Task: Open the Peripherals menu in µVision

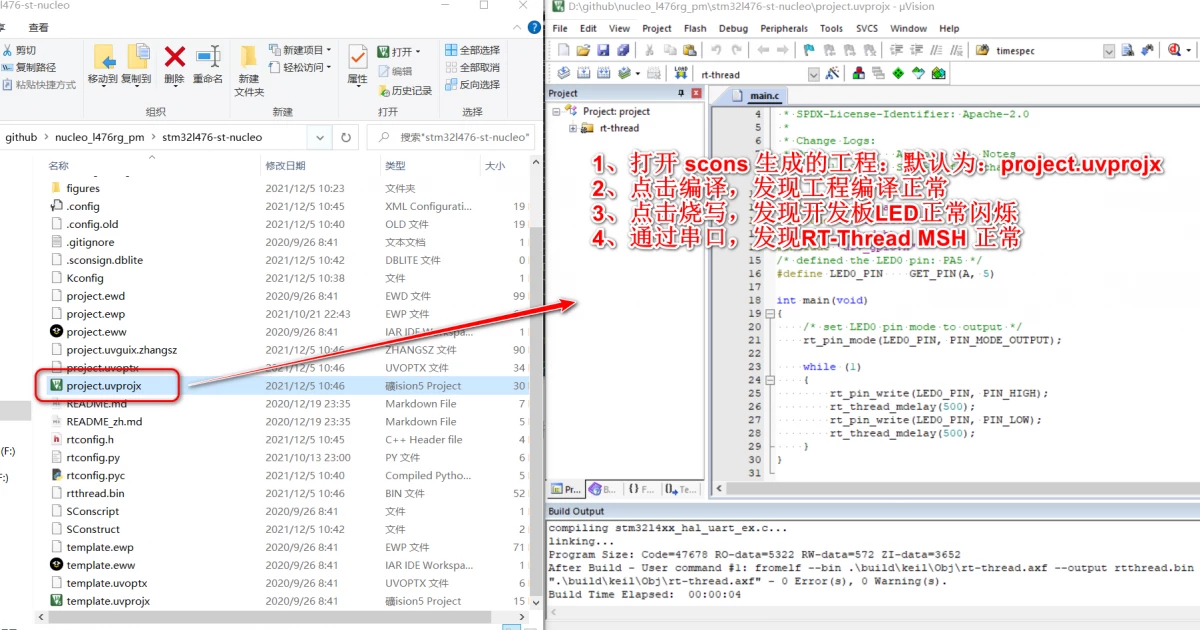Action: pos(784,28)
